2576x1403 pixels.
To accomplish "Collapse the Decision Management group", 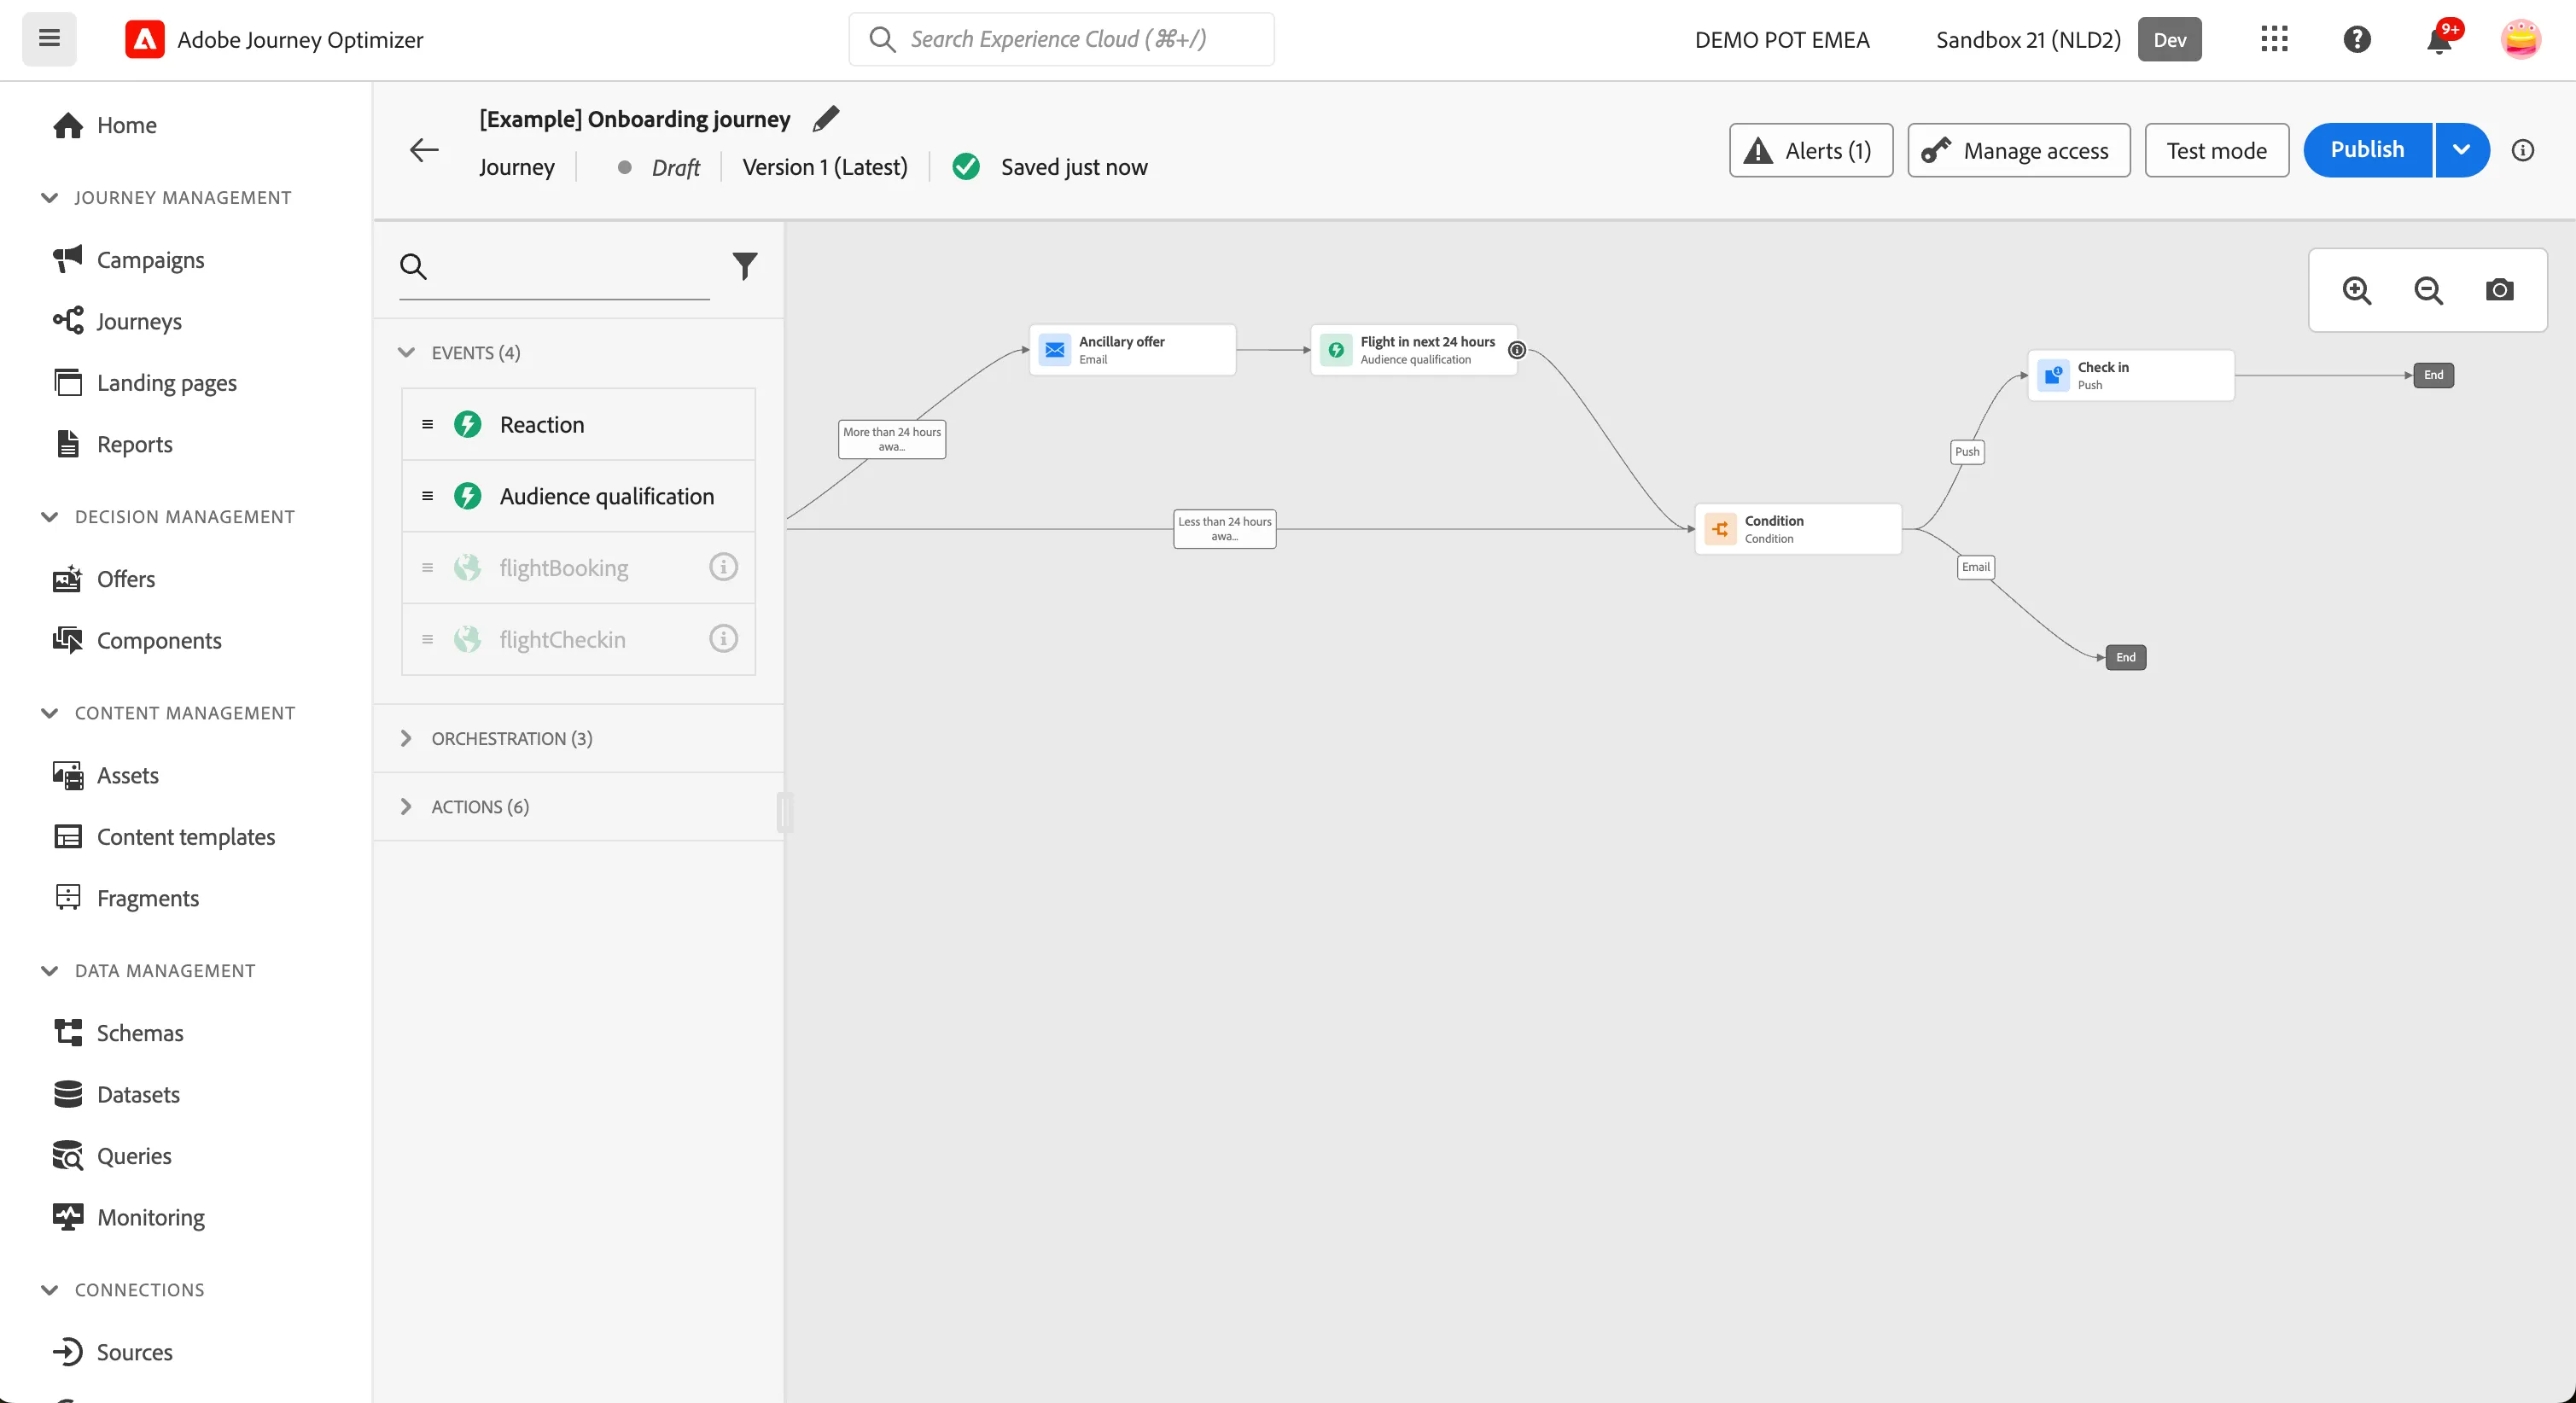I will [49, 516].
